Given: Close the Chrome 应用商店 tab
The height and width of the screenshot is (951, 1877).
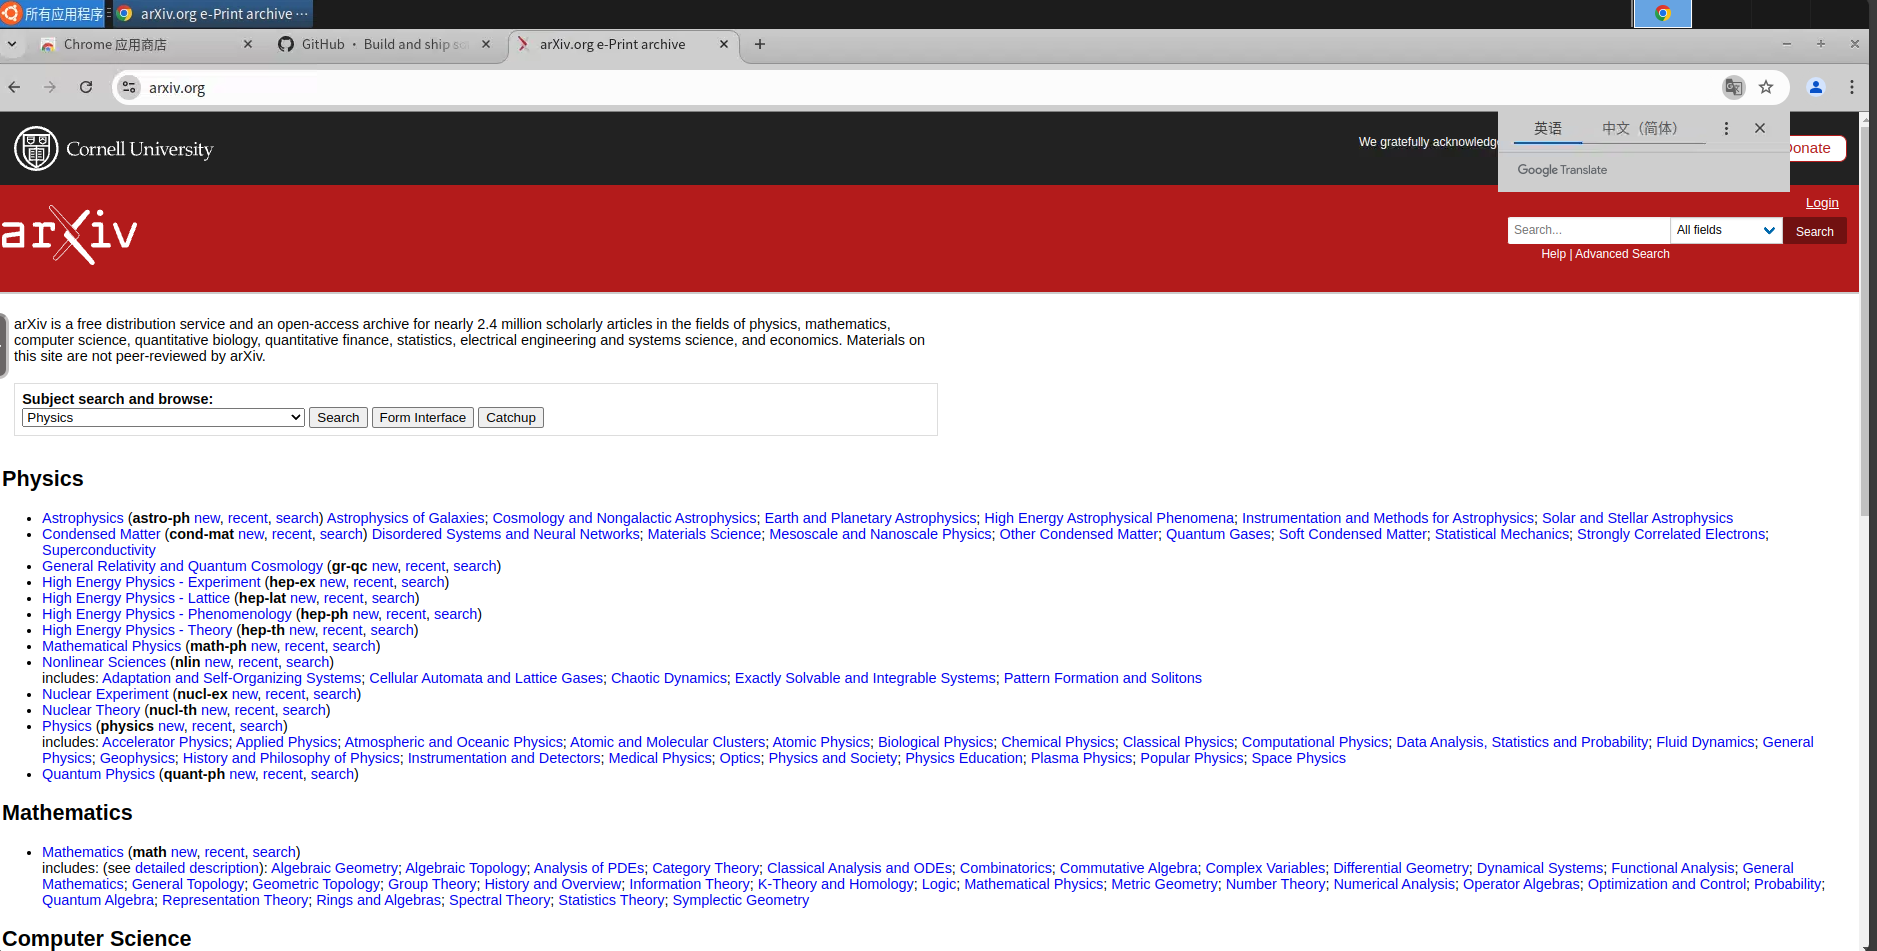Looking at the screenshot, I should [x=248, y=44].
